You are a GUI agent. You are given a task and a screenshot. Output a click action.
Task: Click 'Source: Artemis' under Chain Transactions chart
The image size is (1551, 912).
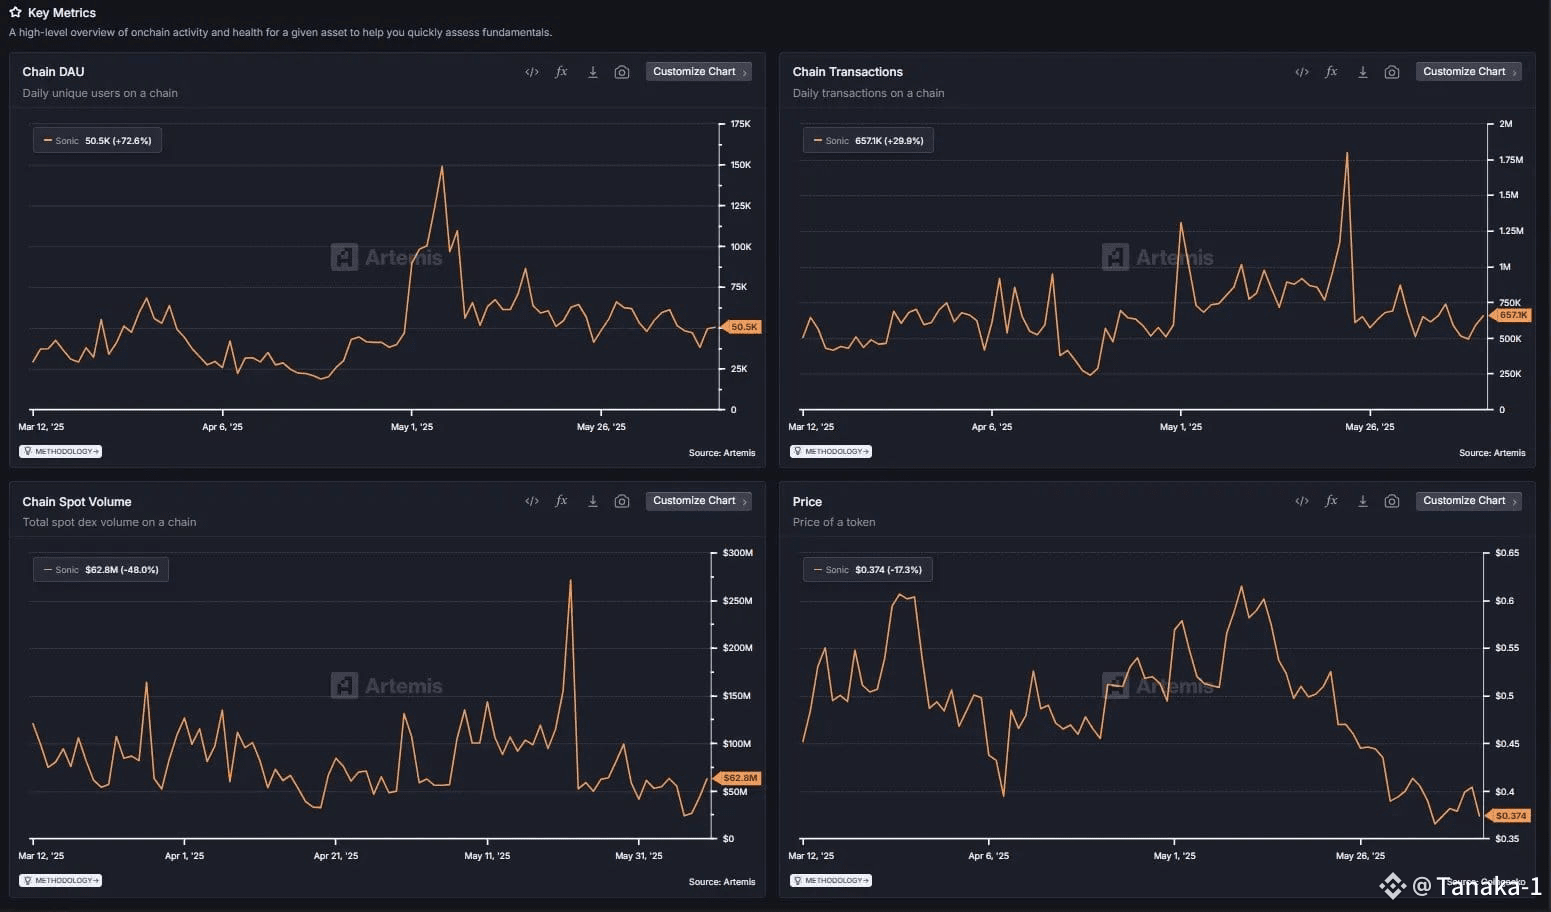coord(1492,453)
